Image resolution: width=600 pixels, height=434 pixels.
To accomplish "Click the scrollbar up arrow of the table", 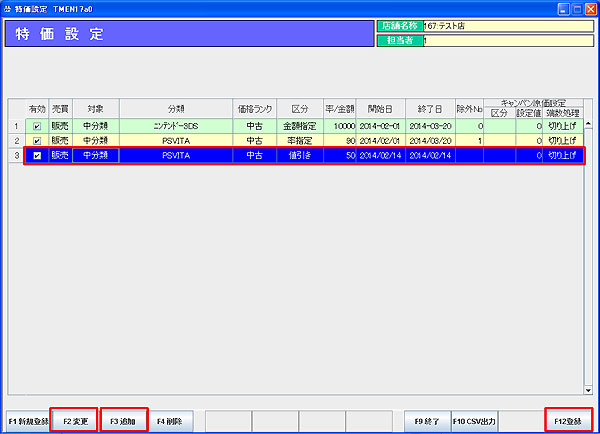I will (589, 126).
